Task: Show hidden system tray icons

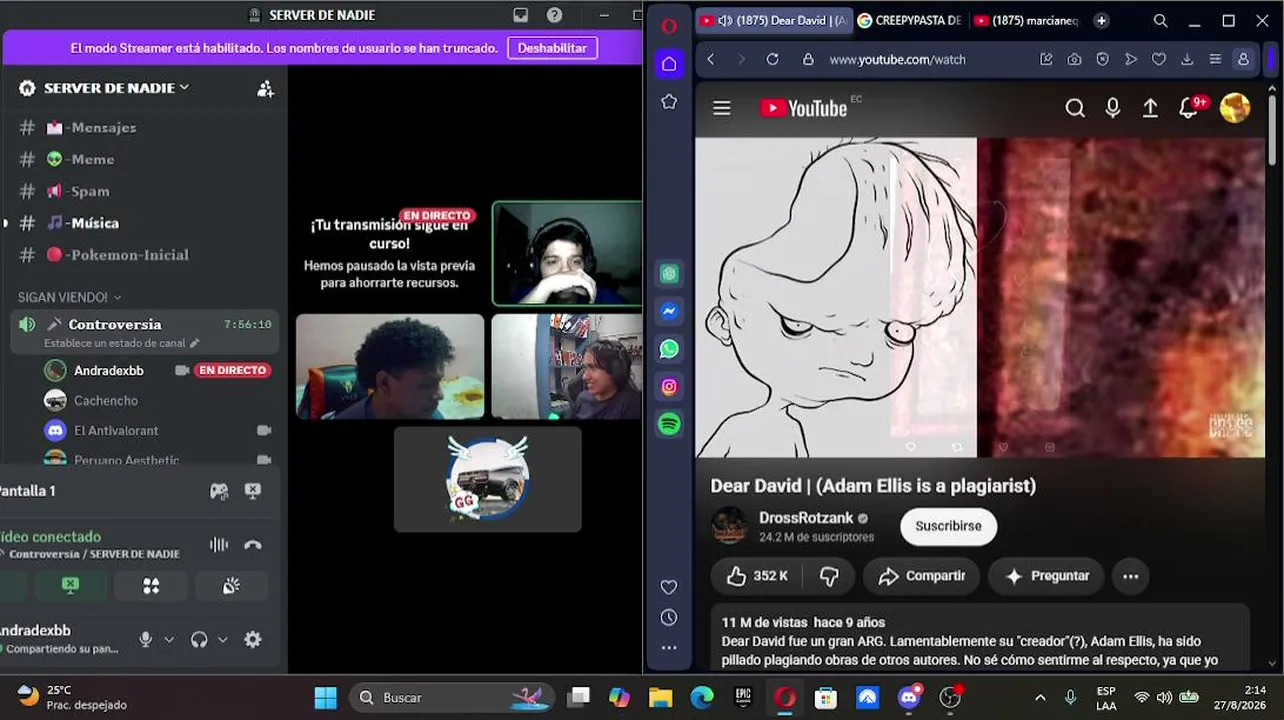Action: [x=1040, y=698]
